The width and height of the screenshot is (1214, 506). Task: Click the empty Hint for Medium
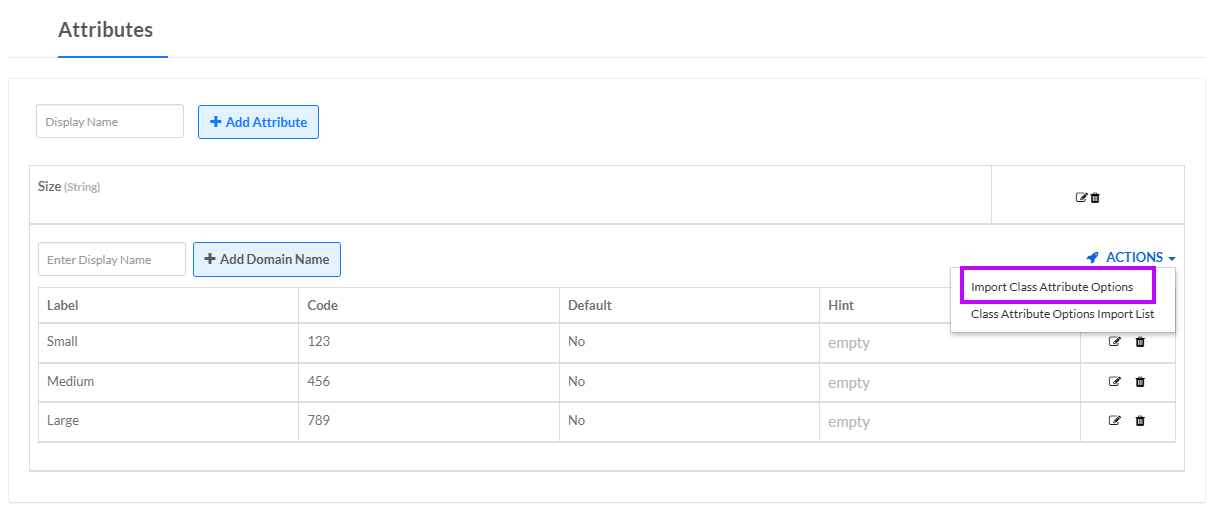(x=849, y=383)
